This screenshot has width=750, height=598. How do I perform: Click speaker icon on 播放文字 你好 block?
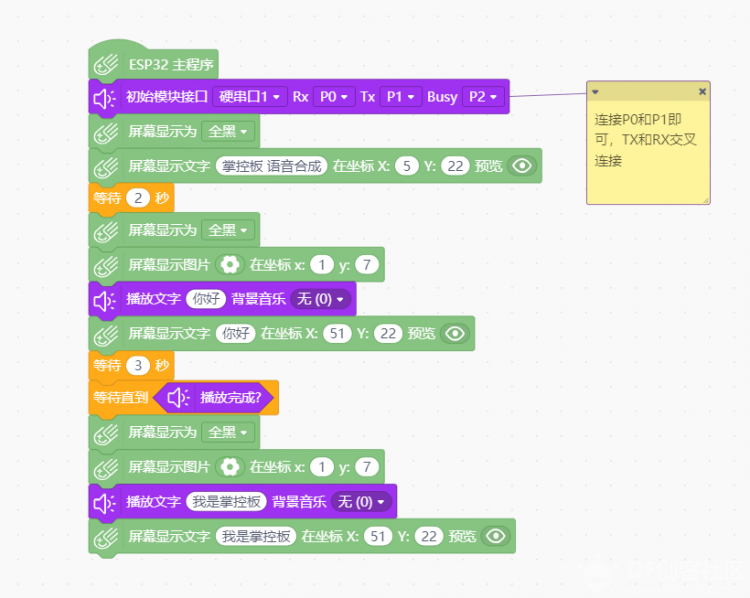pos(104,301)
